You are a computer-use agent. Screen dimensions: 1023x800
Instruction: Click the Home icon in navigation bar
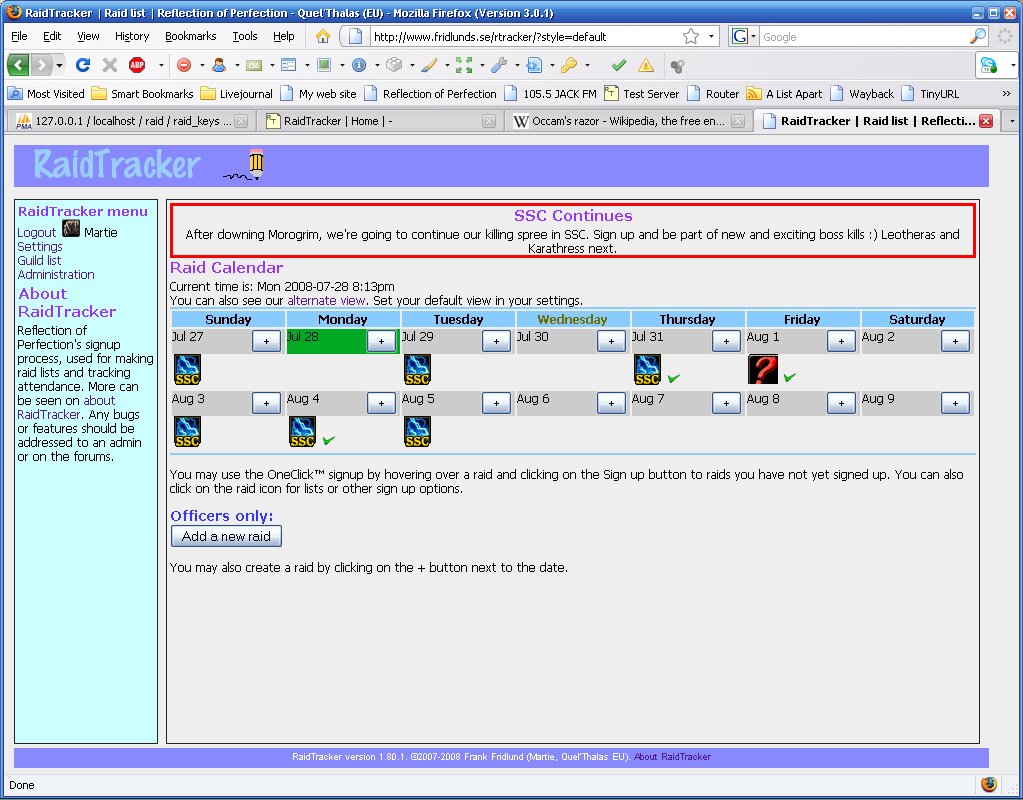[x=323, y=36]
